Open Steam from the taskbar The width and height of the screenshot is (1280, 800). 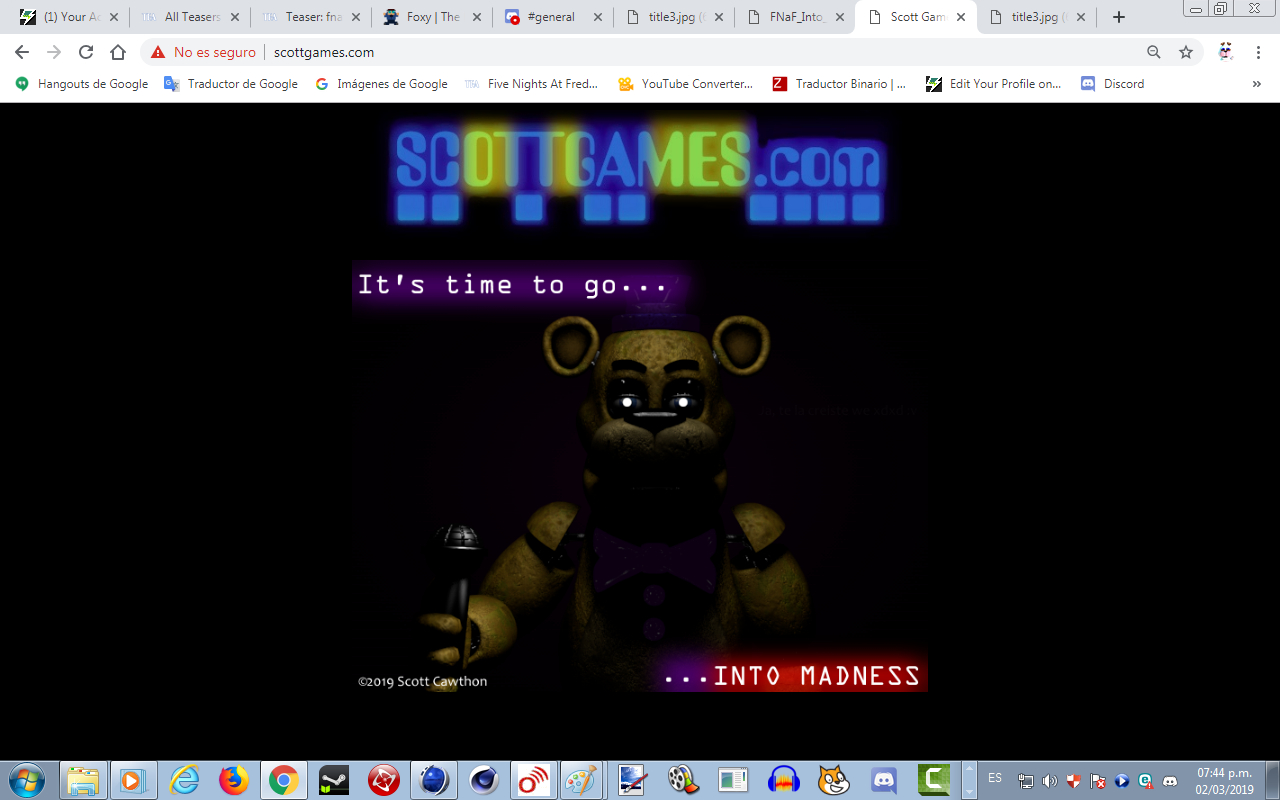click(x=334, y=780)
